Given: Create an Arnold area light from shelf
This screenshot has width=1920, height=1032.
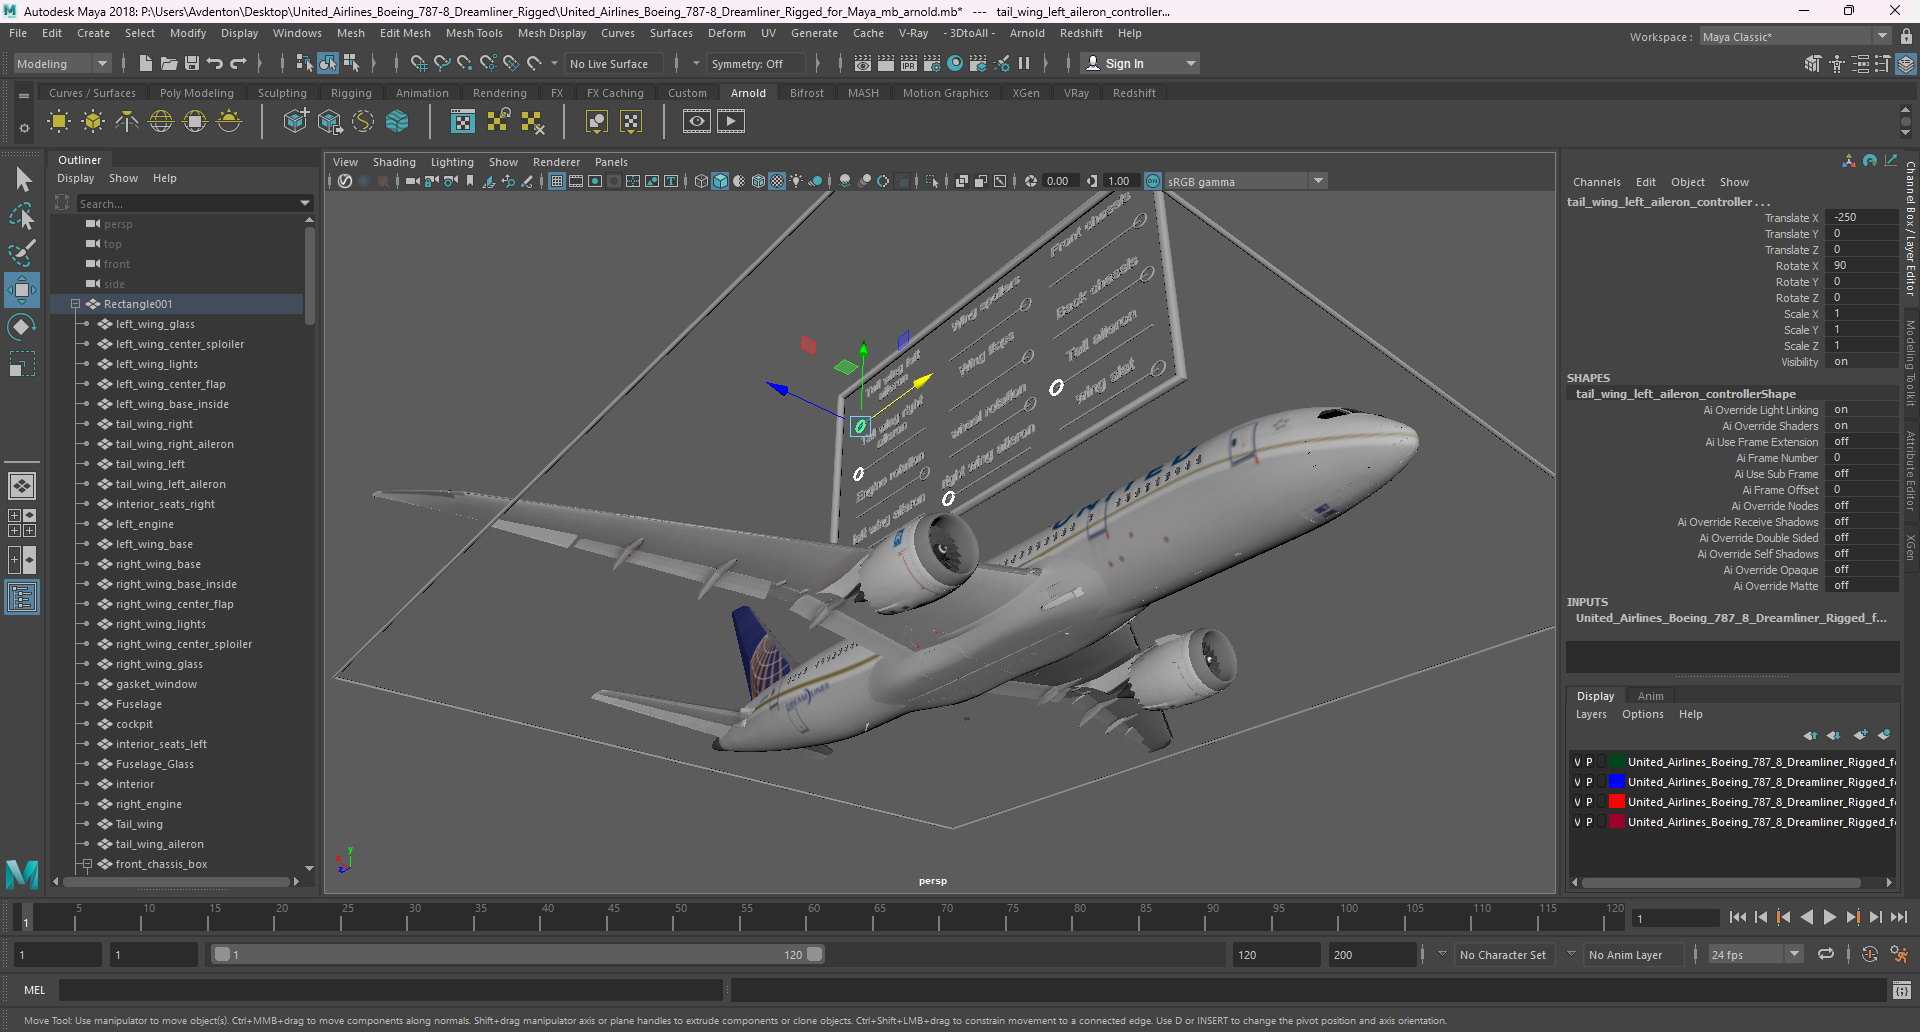Looking at the screenshot, I should pos(59,122).
